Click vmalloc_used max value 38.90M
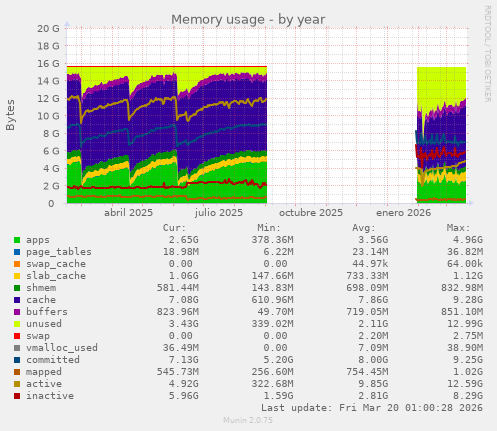497x431 pixels. tap(465, 348)
